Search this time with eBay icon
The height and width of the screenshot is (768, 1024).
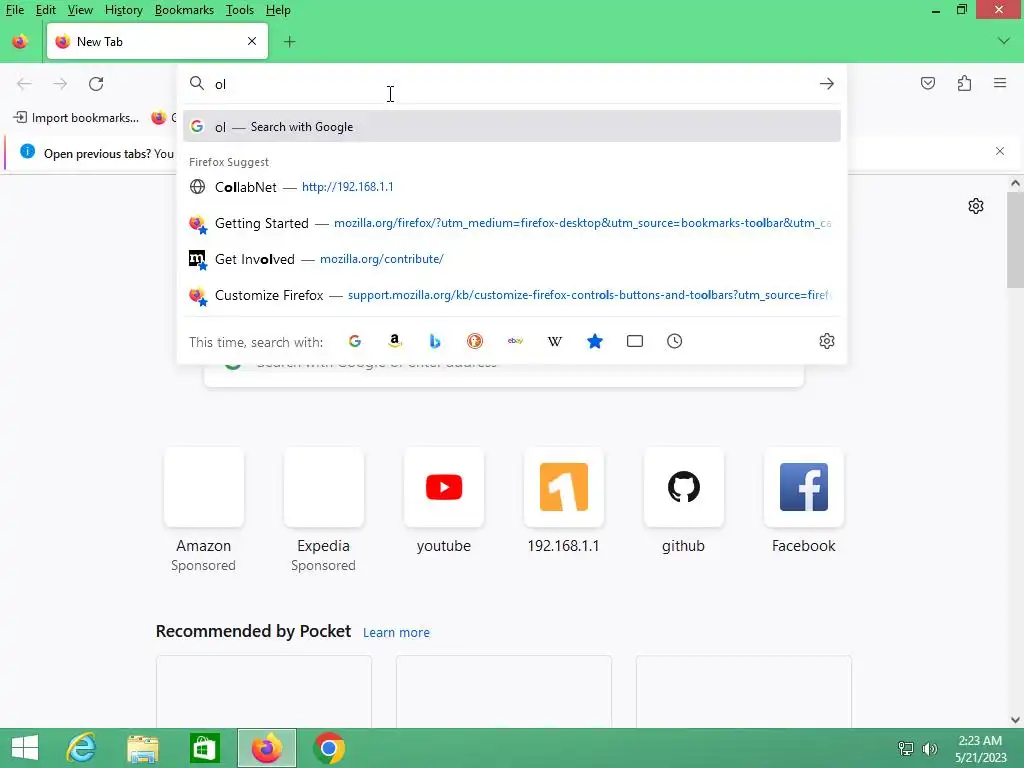tap(515, 341)
